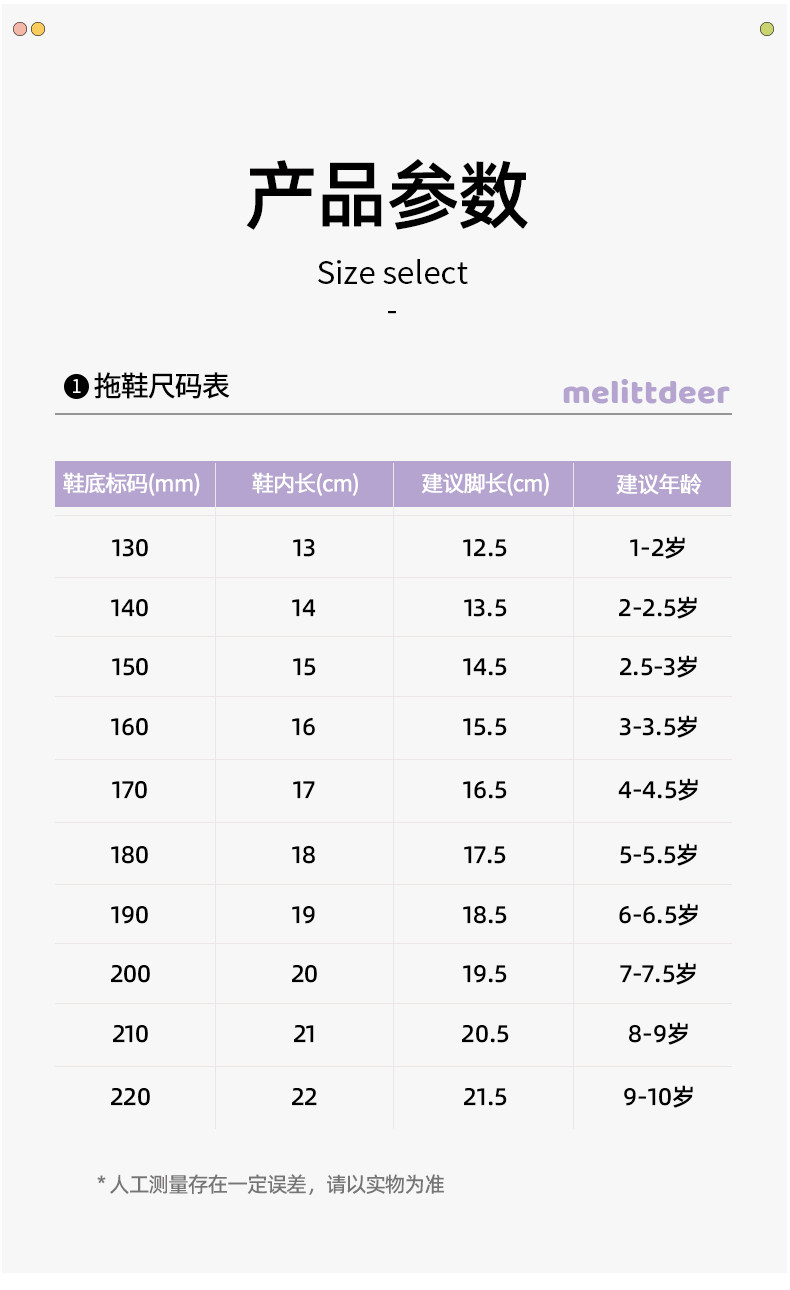
Task: Select size 130 table cell
Action: pyautogui.click(x=135, y=547)
